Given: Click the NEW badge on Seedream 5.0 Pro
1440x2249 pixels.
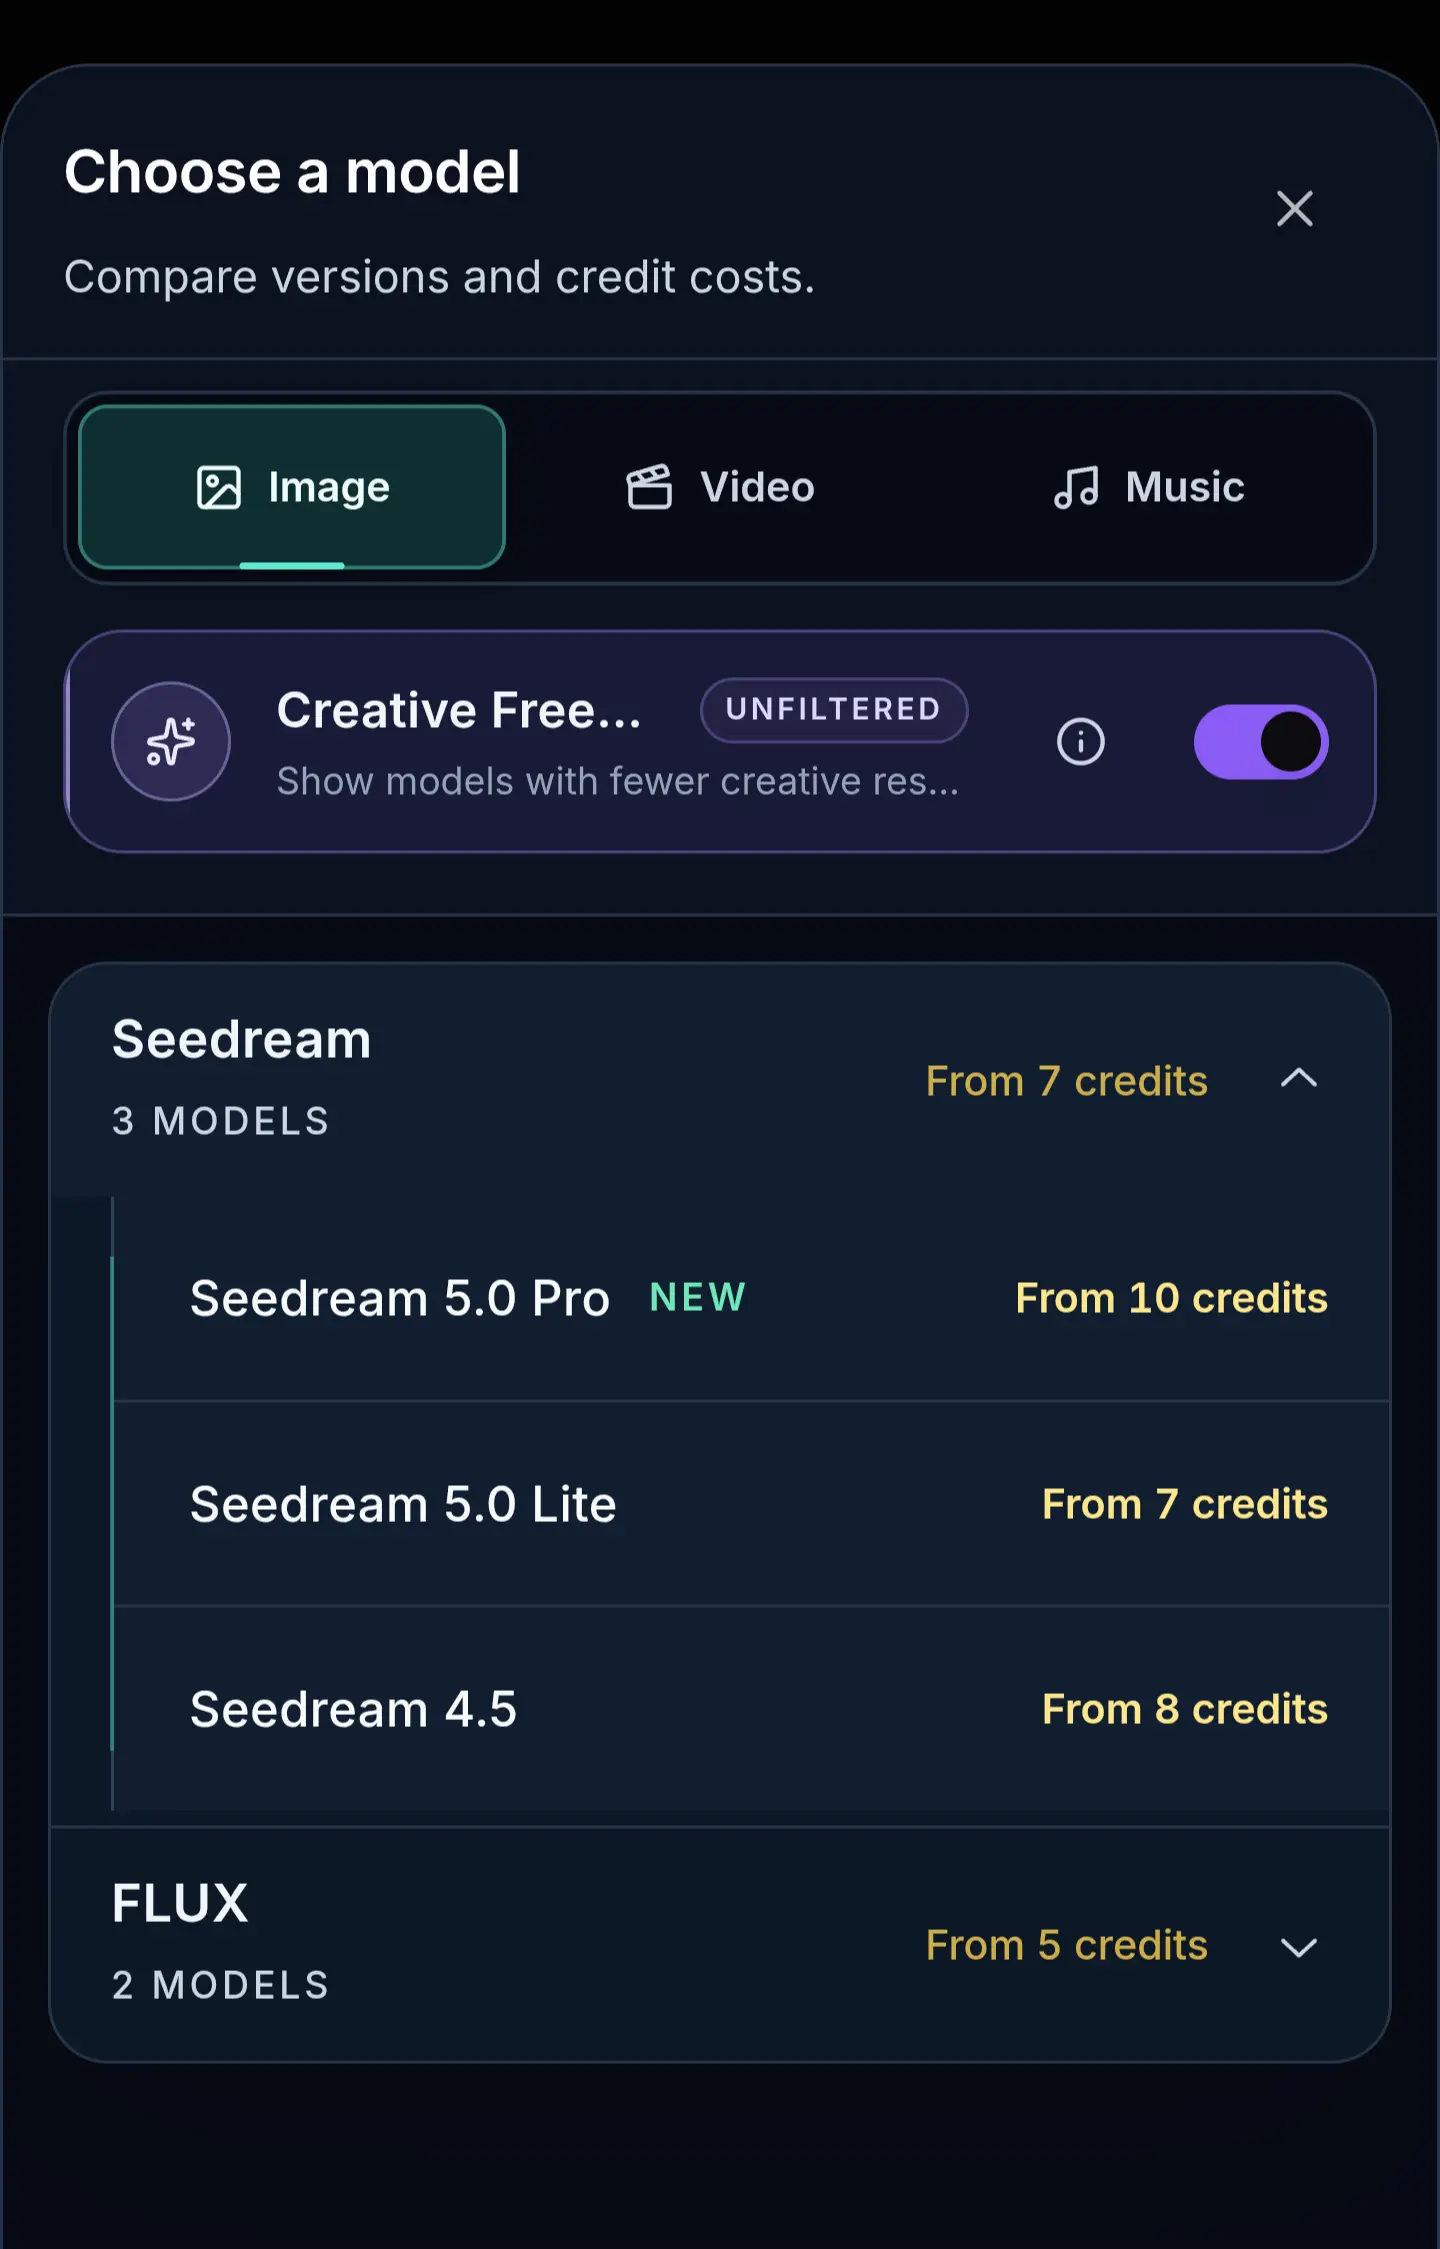Looking at the screenshot, I should click(698, 1297).
